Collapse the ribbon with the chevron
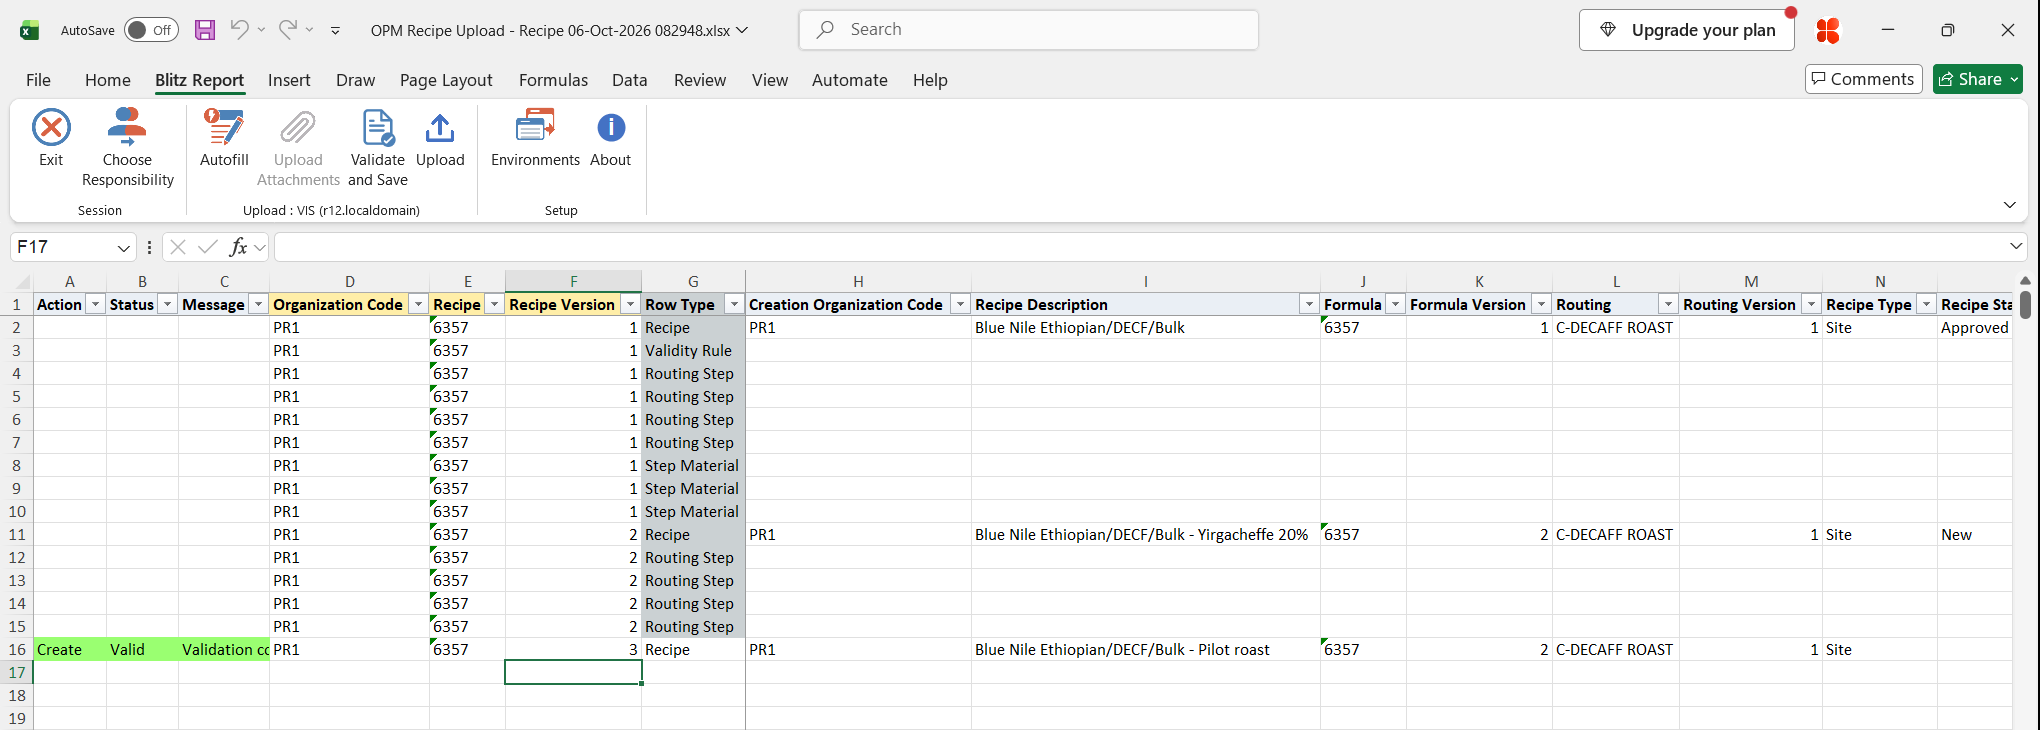Screen dimensions: 2040x730 2010,205
